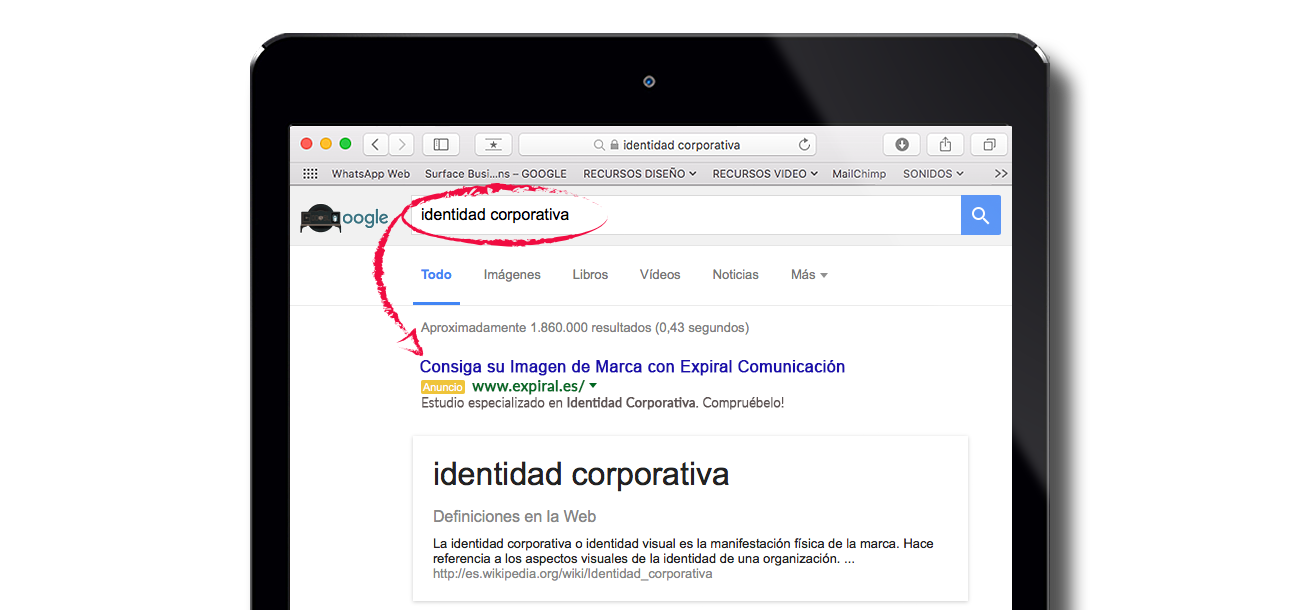The height and width of the screenshot is (610, 1300).
Task: Expand RECURSOS DISEÑO bookmarks folder
Action: [640, 173]
